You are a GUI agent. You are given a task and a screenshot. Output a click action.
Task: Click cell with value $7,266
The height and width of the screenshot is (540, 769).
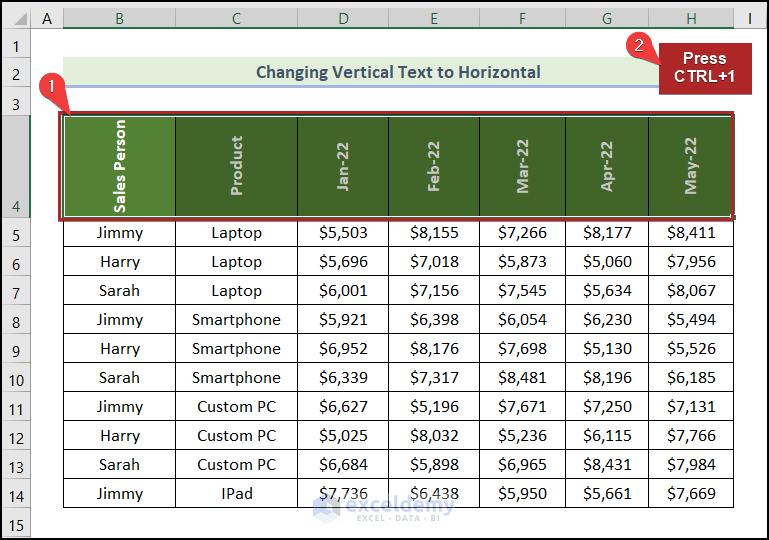pyautogui.click(x=522, y=232)
